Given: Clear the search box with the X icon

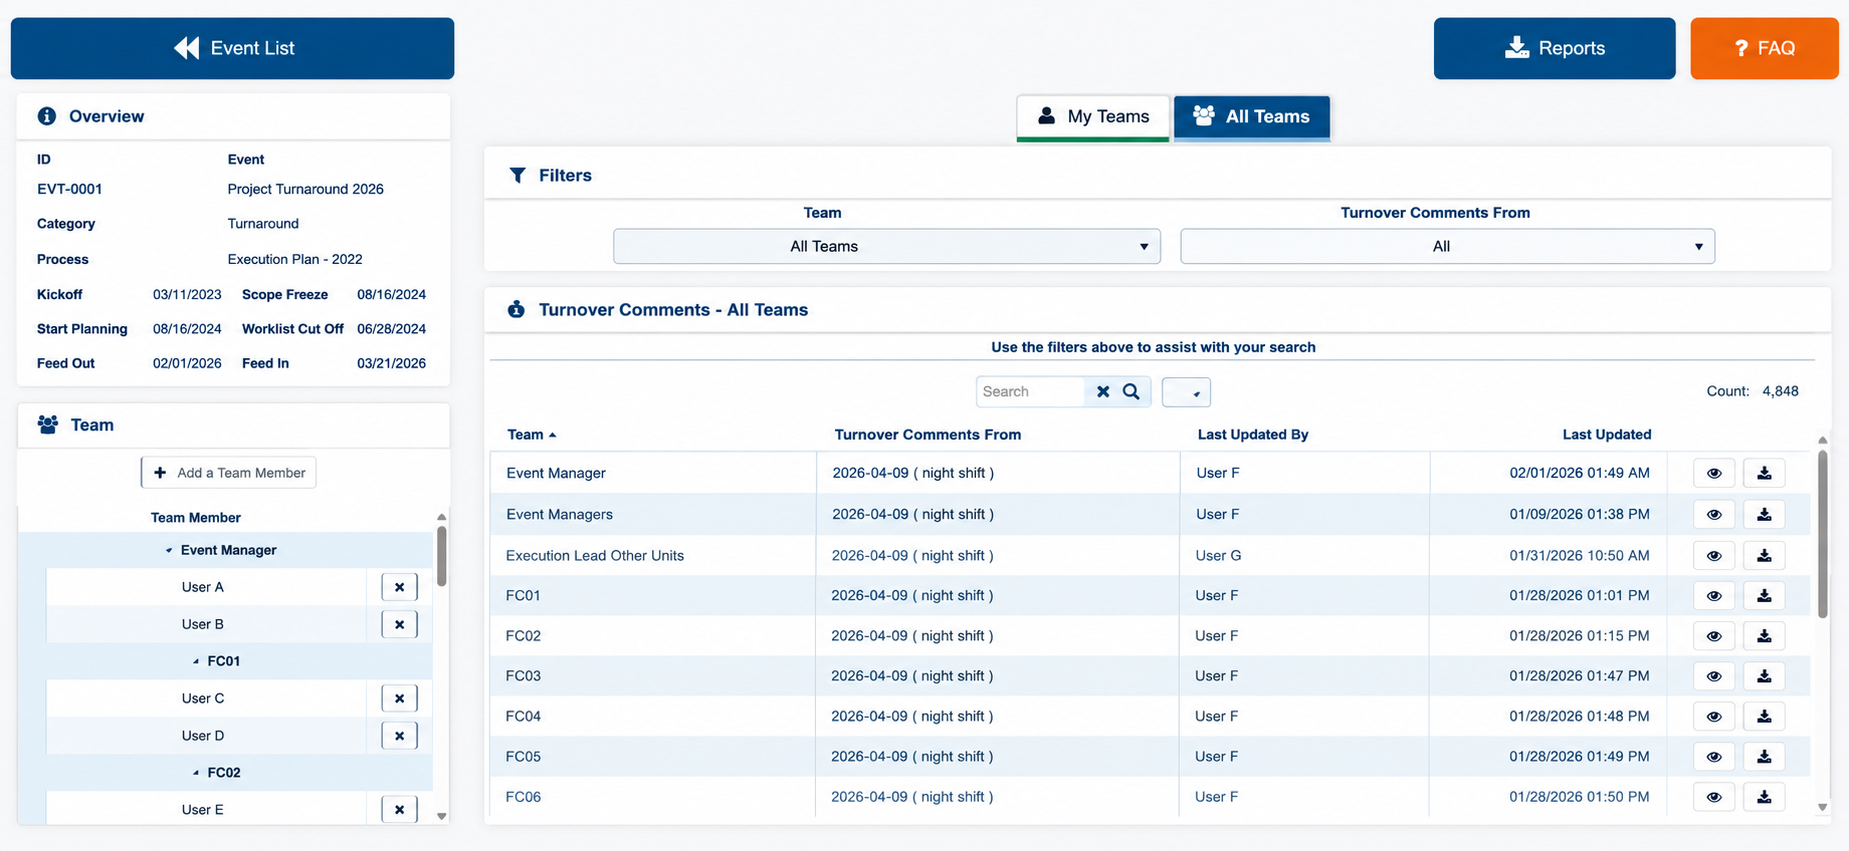Looking at the screenshot, I should 1103,392.
